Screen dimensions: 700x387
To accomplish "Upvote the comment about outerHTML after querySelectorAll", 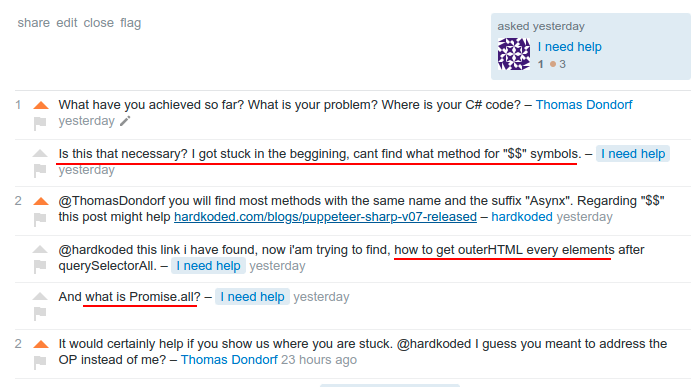I will [40, 250].
